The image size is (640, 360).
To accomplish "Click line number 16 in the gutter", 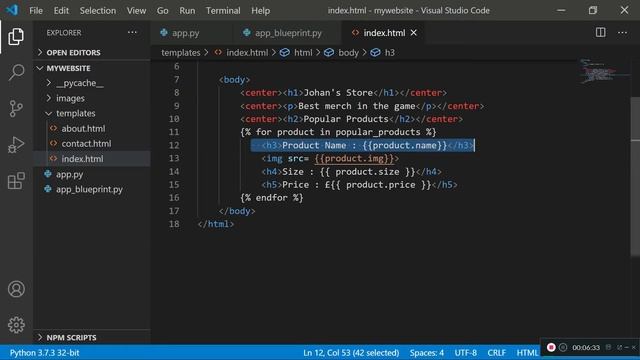I will 174,198.
